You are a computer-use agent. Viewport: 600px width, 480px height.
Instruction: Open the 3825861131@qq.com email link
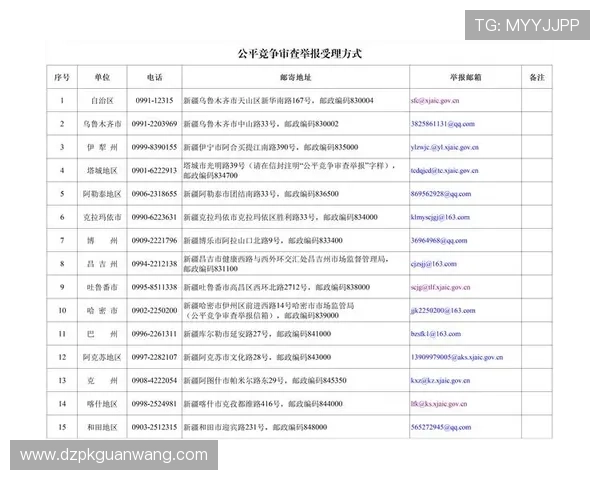click(443, 124)
